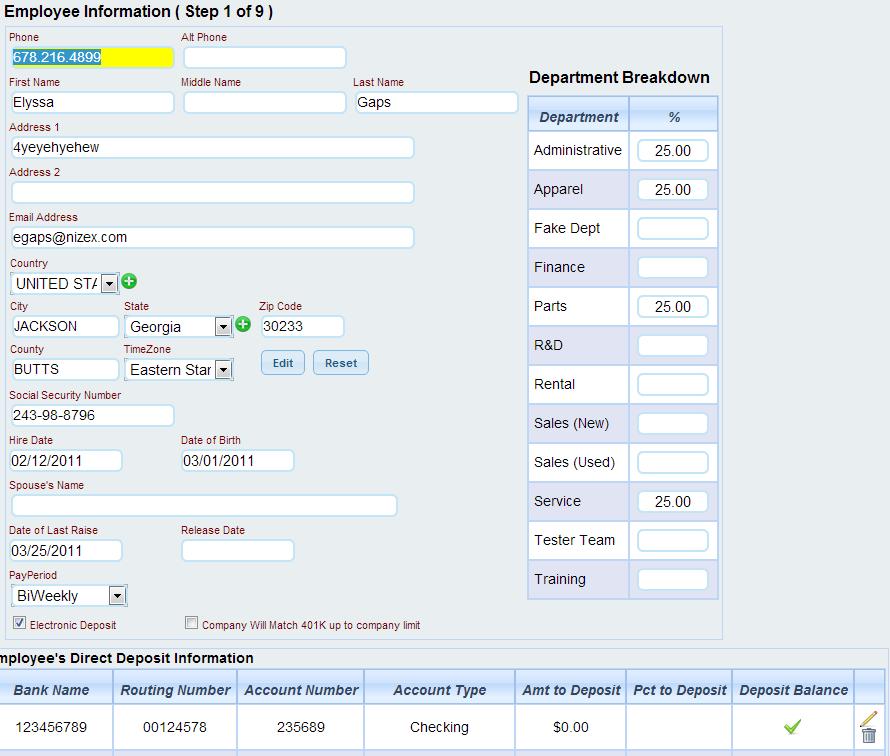Click the Release Date input field
This screenshot has height=756, width=890.
pyautogui.click(x=238, y=551)
